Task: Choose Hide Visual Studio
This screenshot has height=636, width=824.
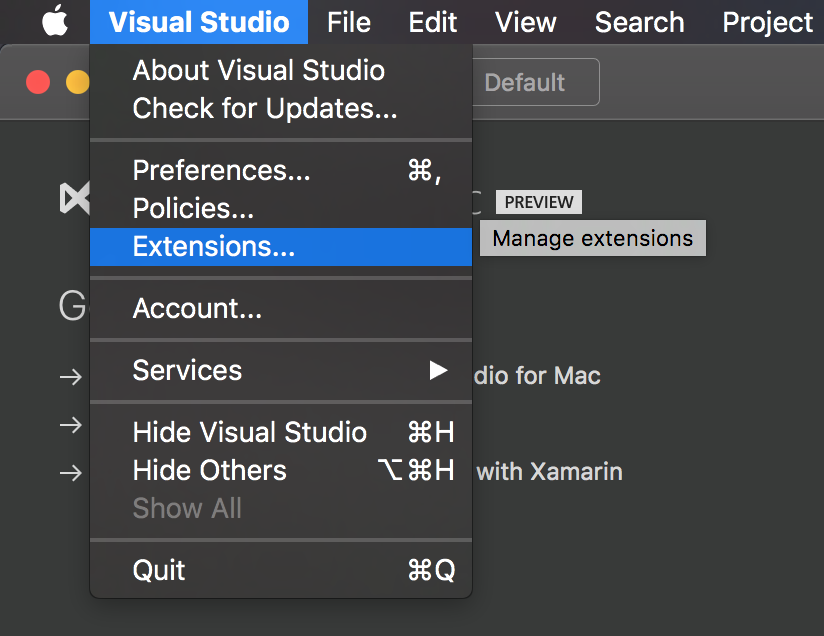Action: coord(281,432)
